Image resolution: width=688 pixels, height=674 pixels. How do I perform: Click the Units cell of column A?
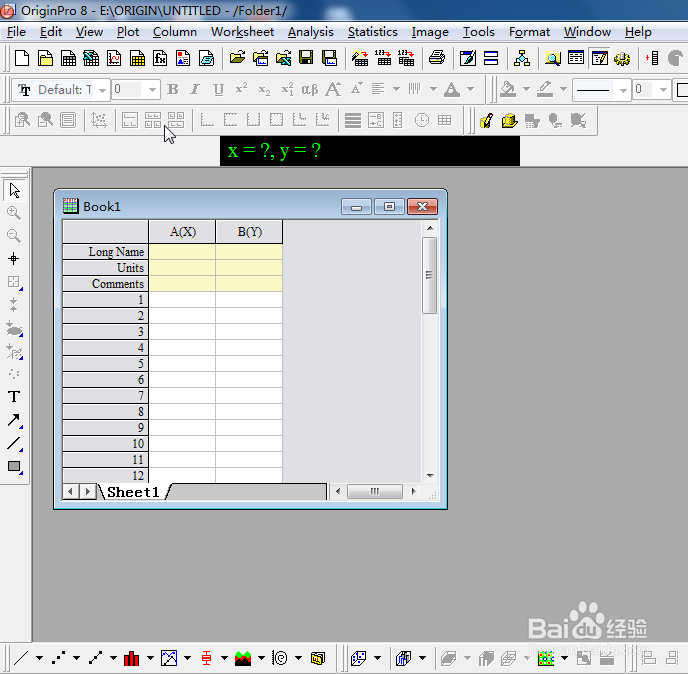(182, 268)
